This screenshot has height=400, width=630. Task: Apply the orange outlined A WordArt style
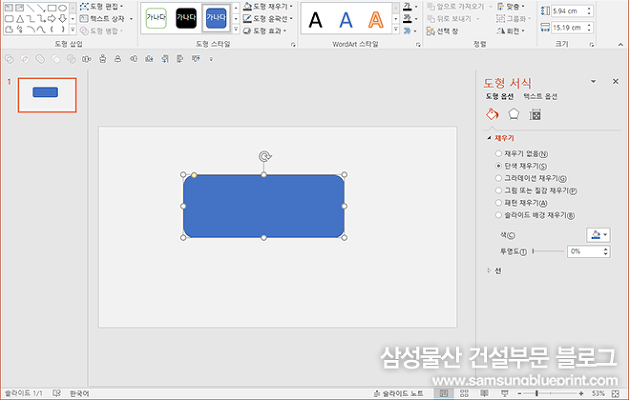tap(376, 19)
